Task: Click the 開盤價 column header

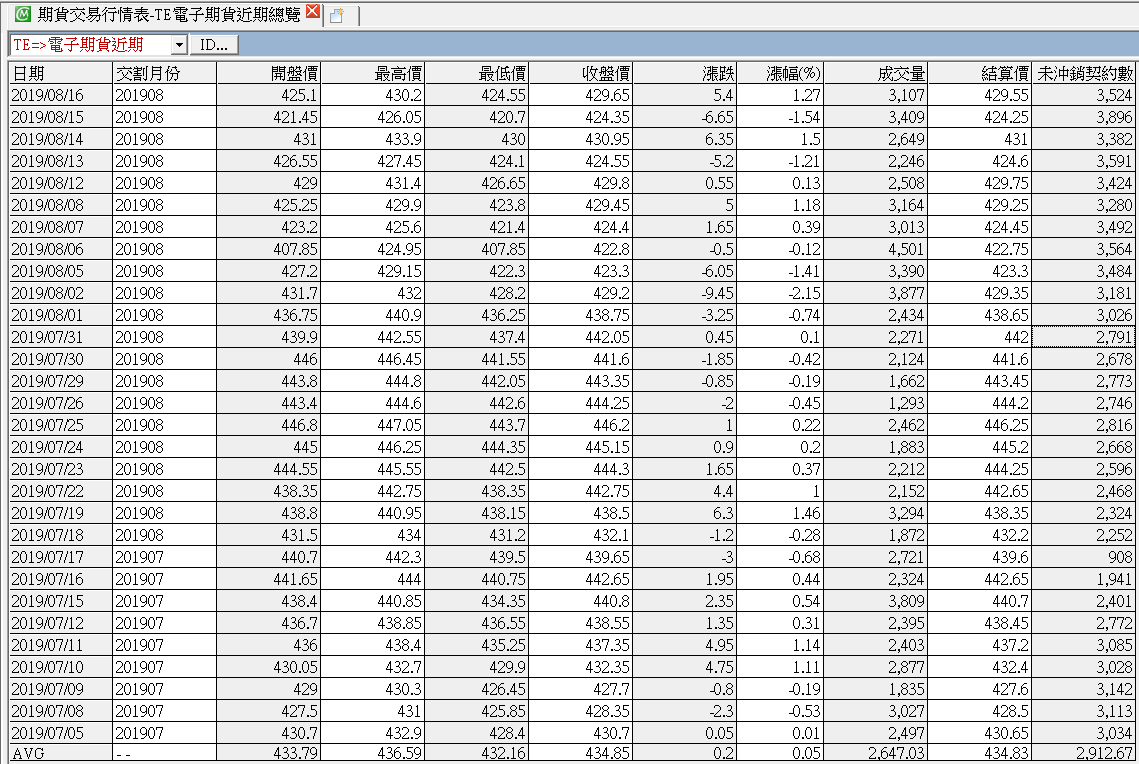Action: coord(269,73)
